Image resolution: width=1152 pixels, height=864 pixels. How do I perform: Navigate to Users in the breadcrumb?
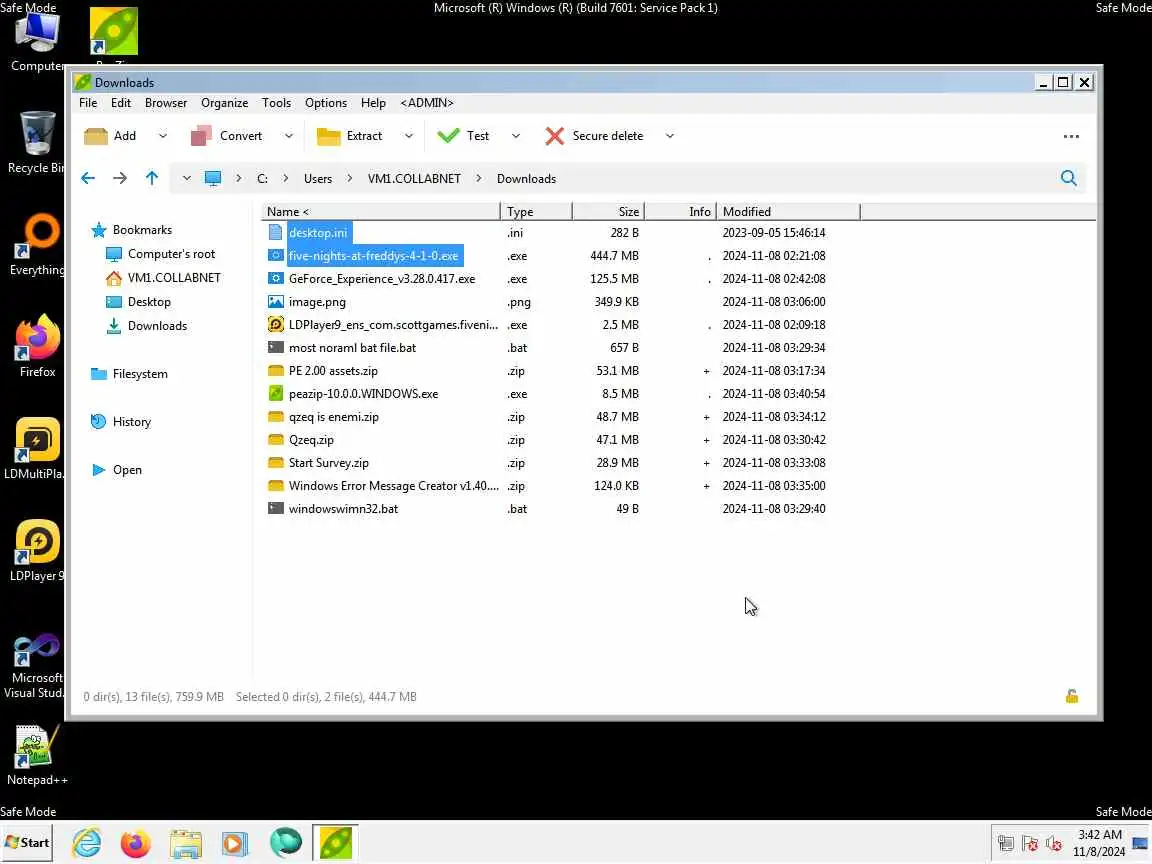tap(318, 179)
